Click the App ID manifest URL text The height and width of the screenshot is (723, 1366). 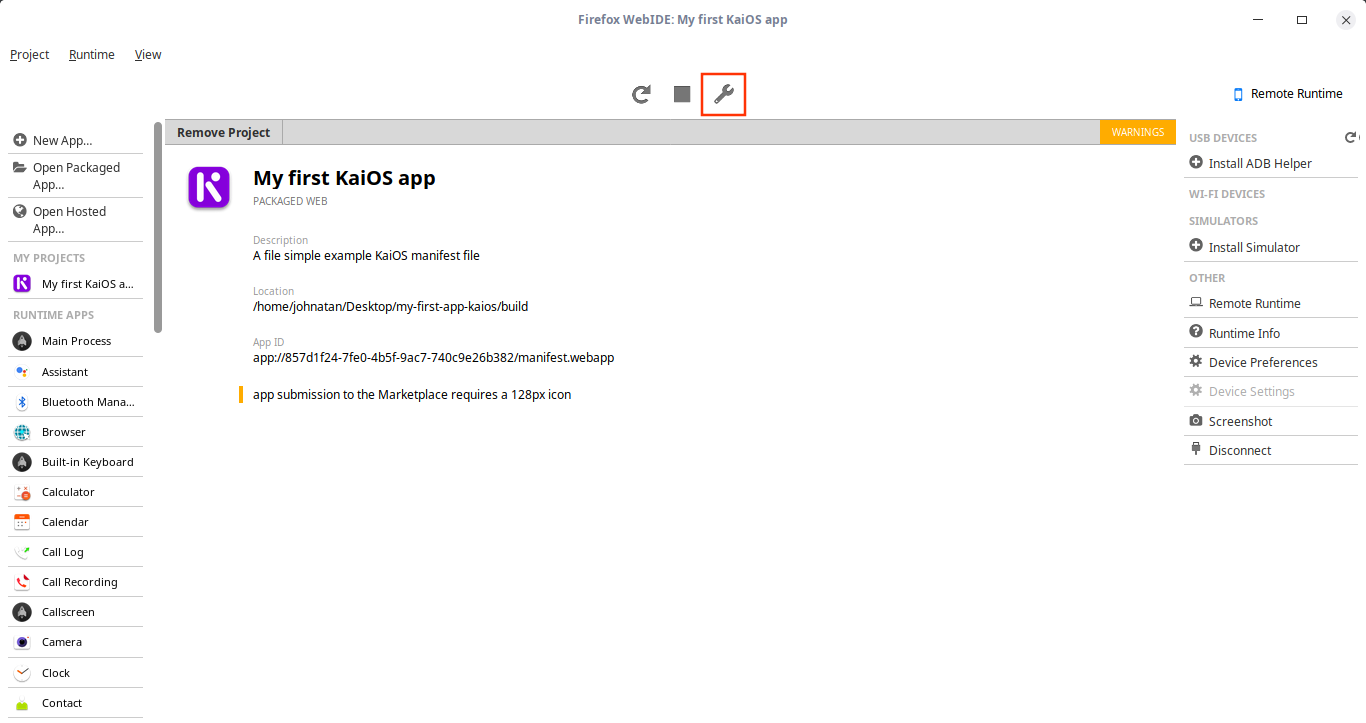coord(433,357)
